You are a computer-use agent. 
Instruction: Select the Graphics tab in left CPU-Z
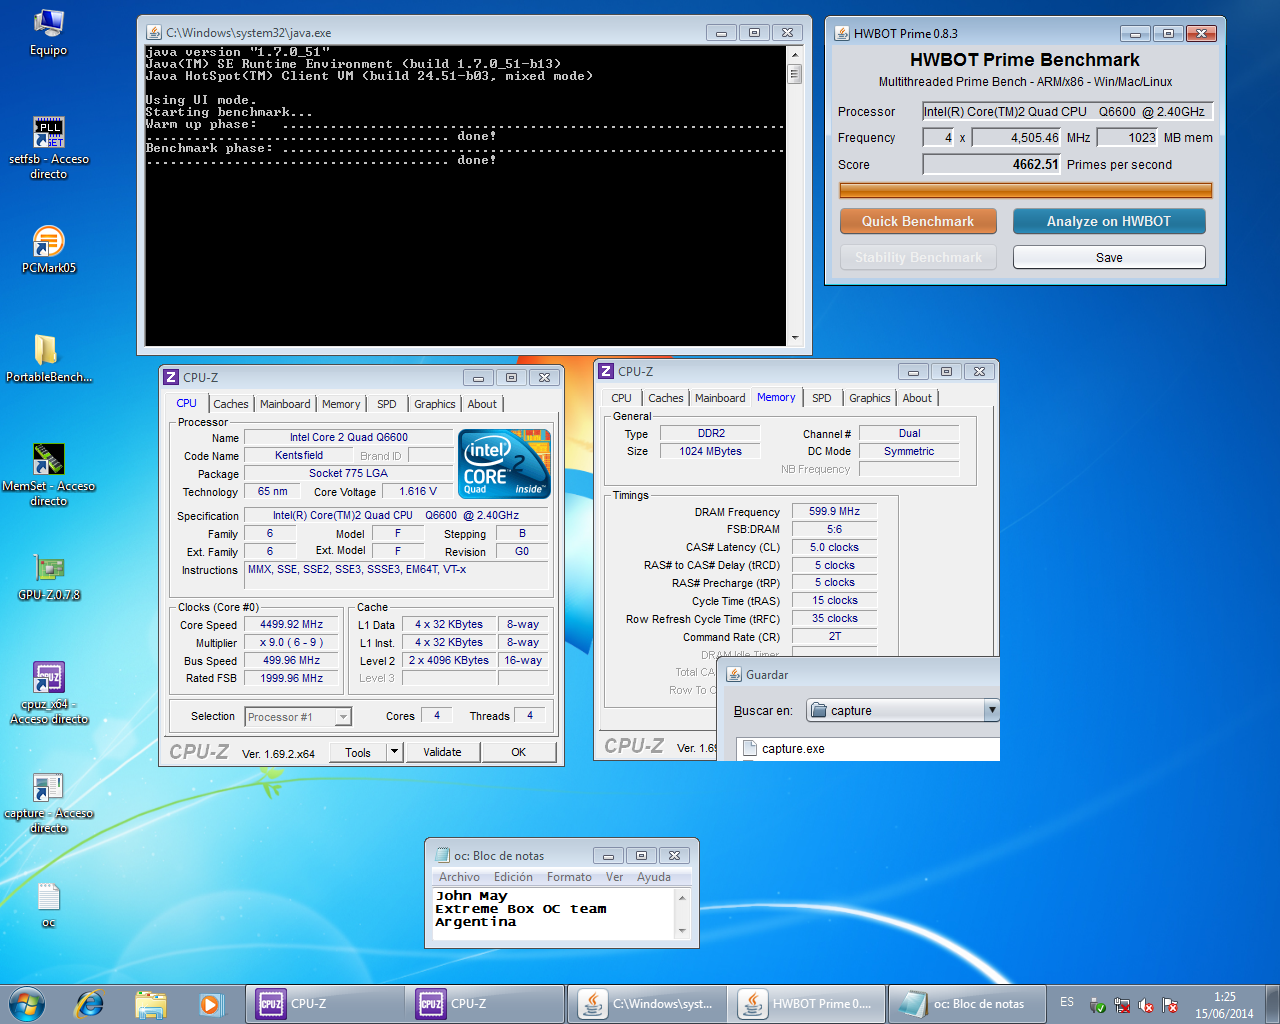[x=435, y=404]
